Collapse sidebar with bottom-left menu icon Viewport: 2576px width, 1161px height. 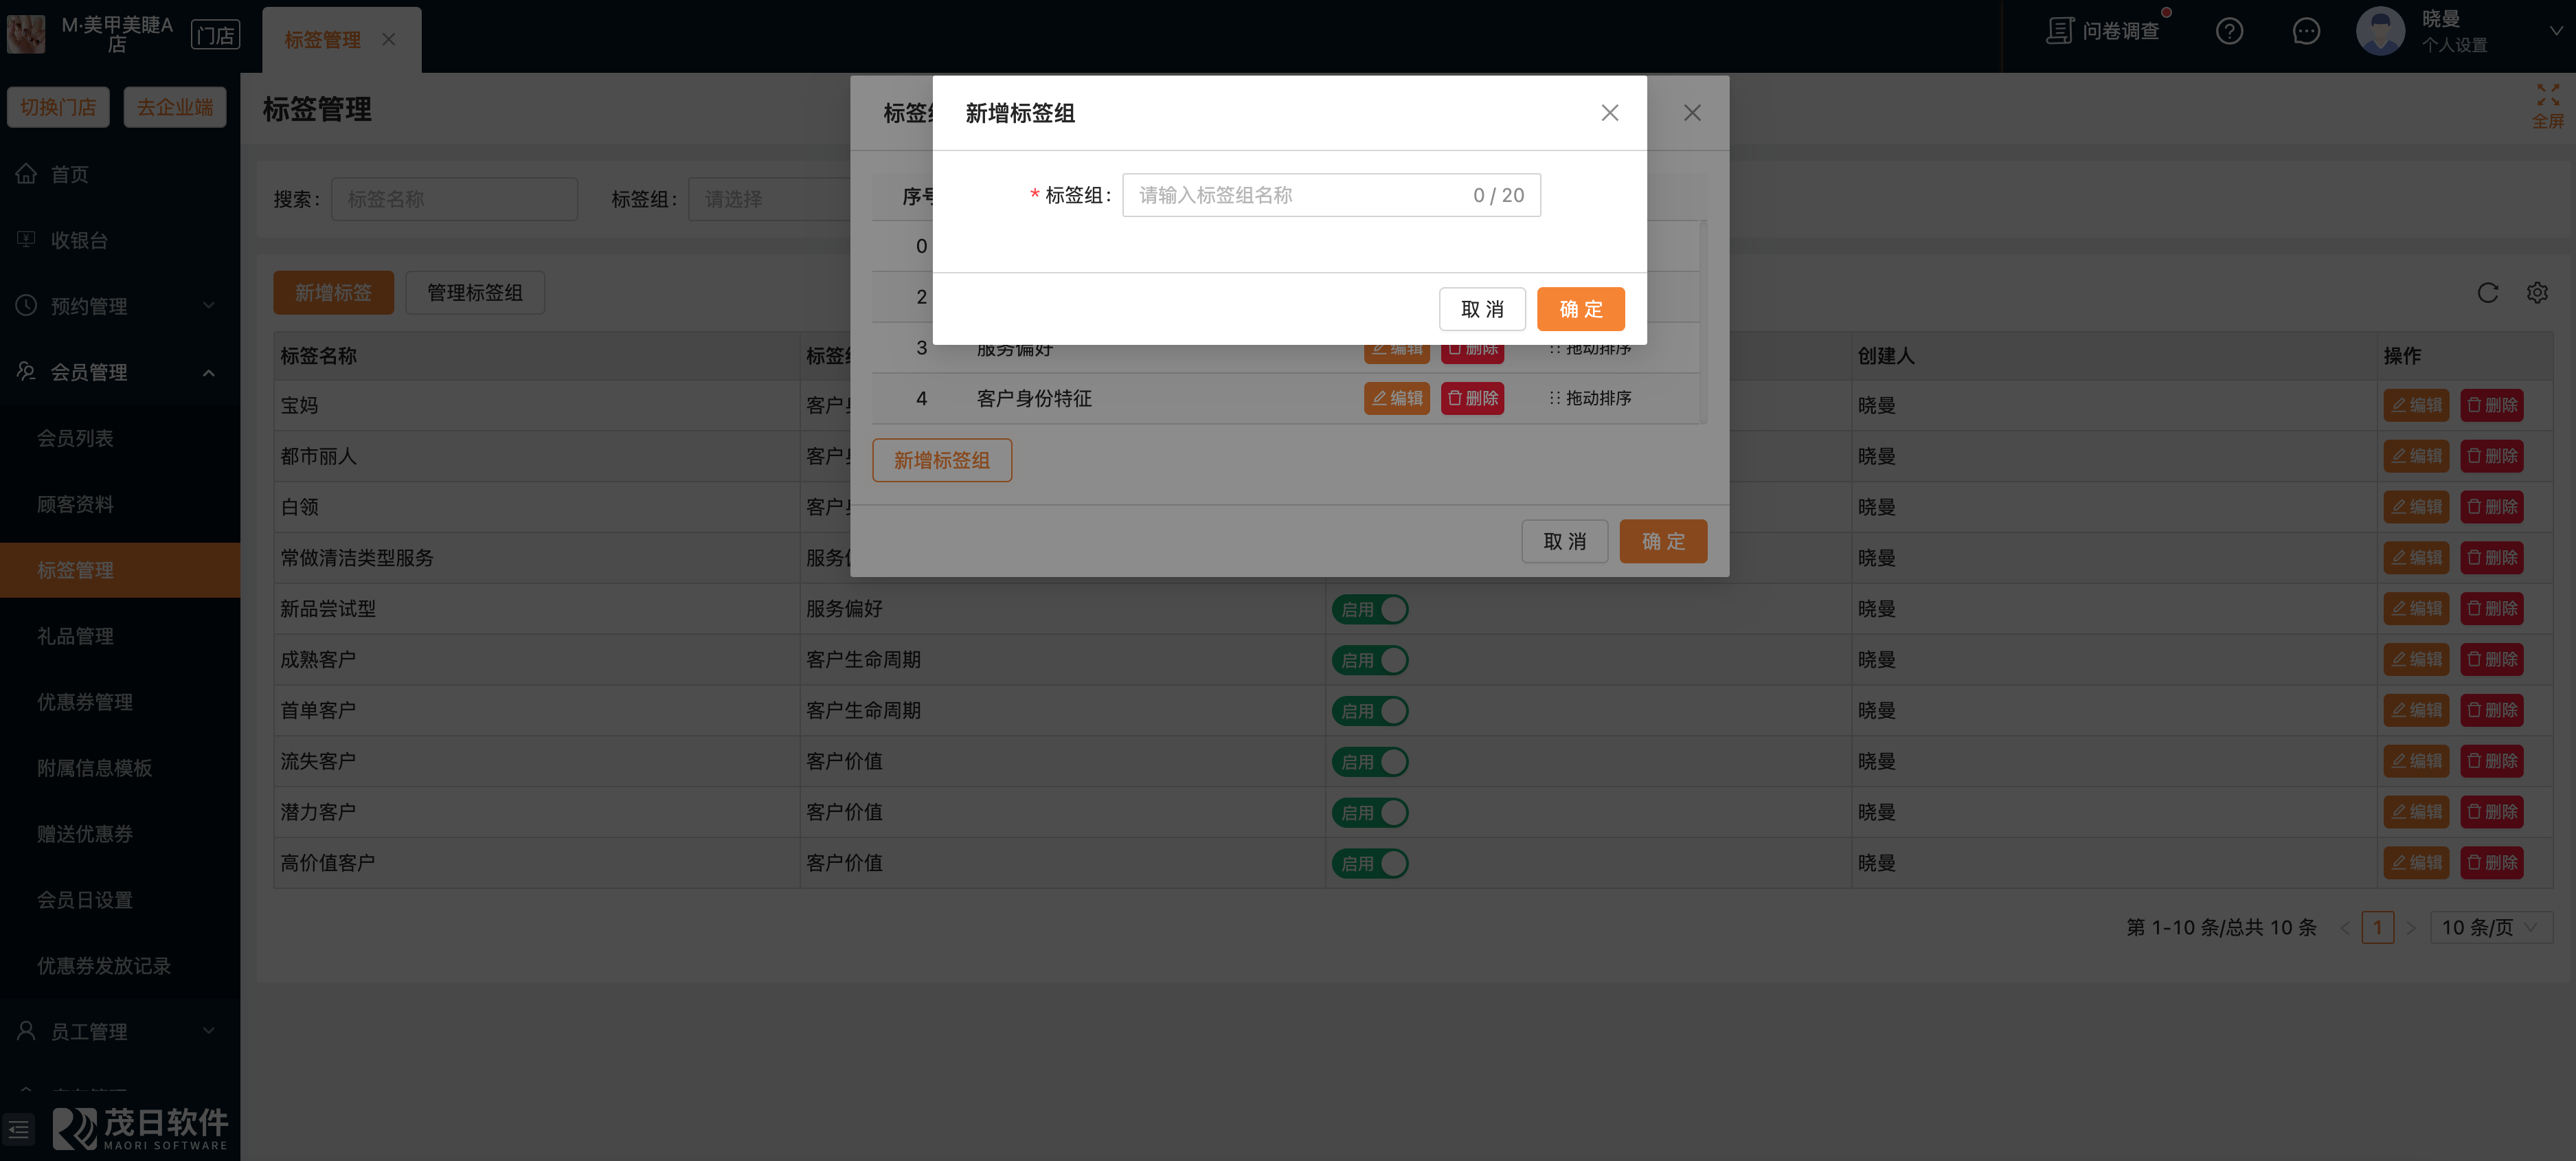[19, 1129]
